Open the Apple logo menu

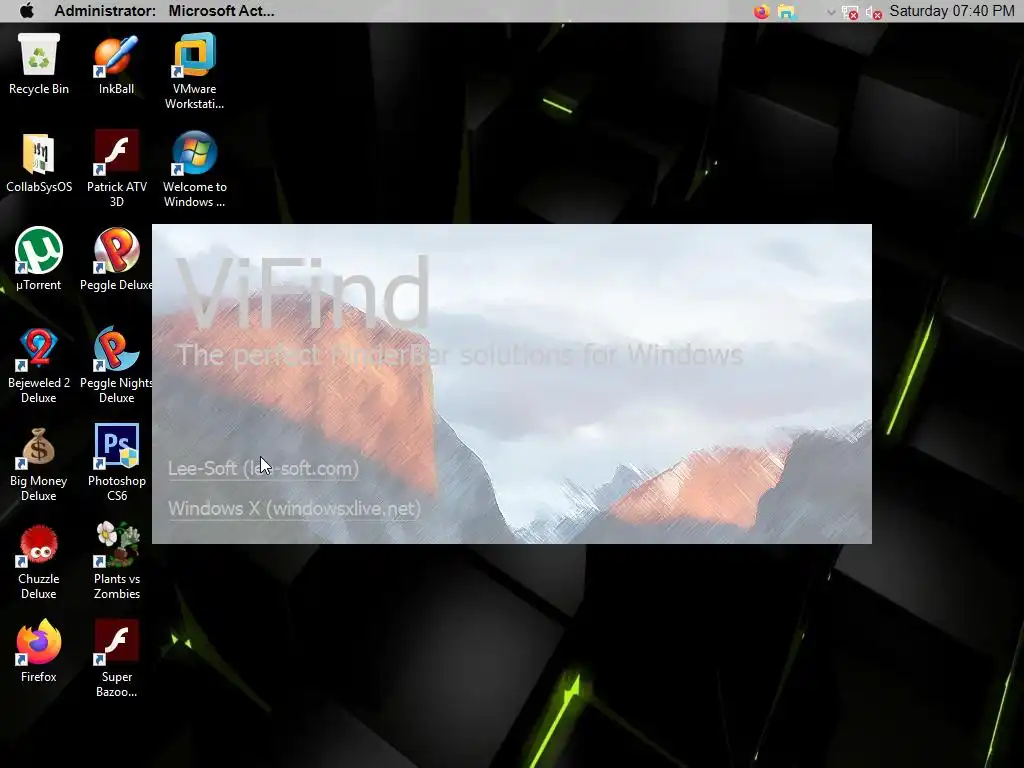pyautogui.click(x=27, y=11)
